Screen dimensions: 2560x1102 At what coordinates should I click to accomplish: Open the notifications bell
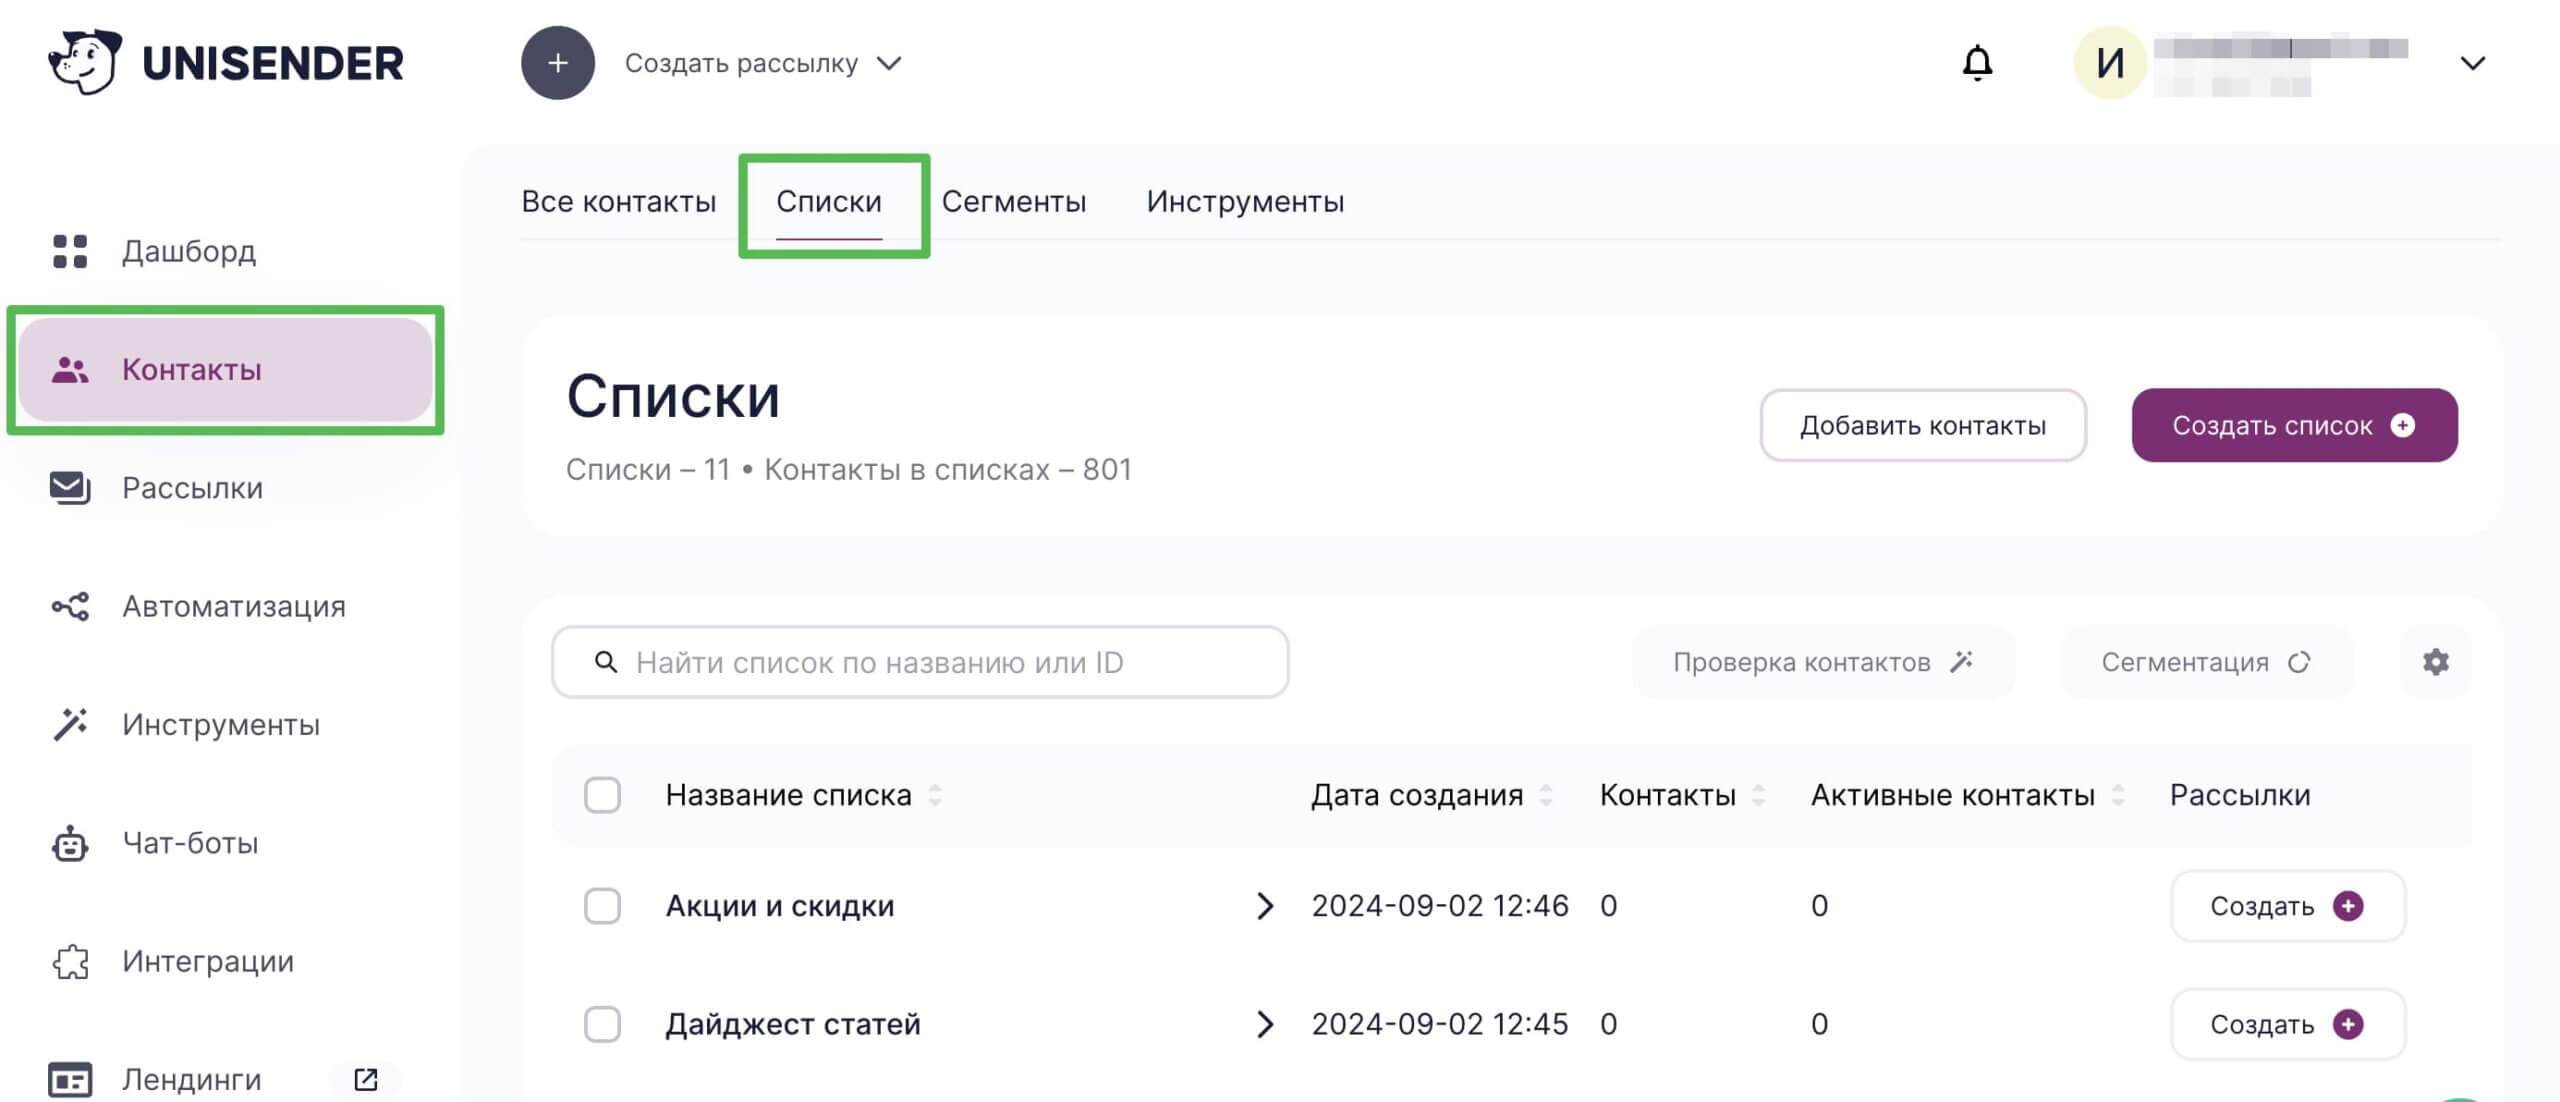(x=1977, y=63)
